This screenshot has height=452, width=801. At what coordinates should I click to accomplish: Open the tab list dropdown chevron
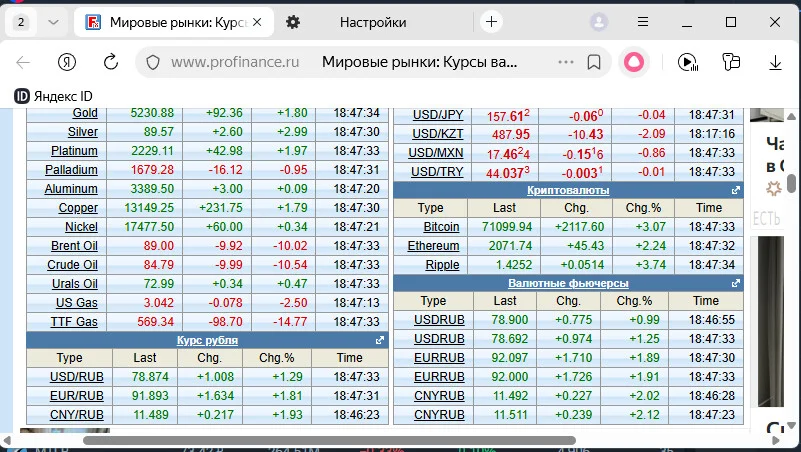(x=53, y=22)
